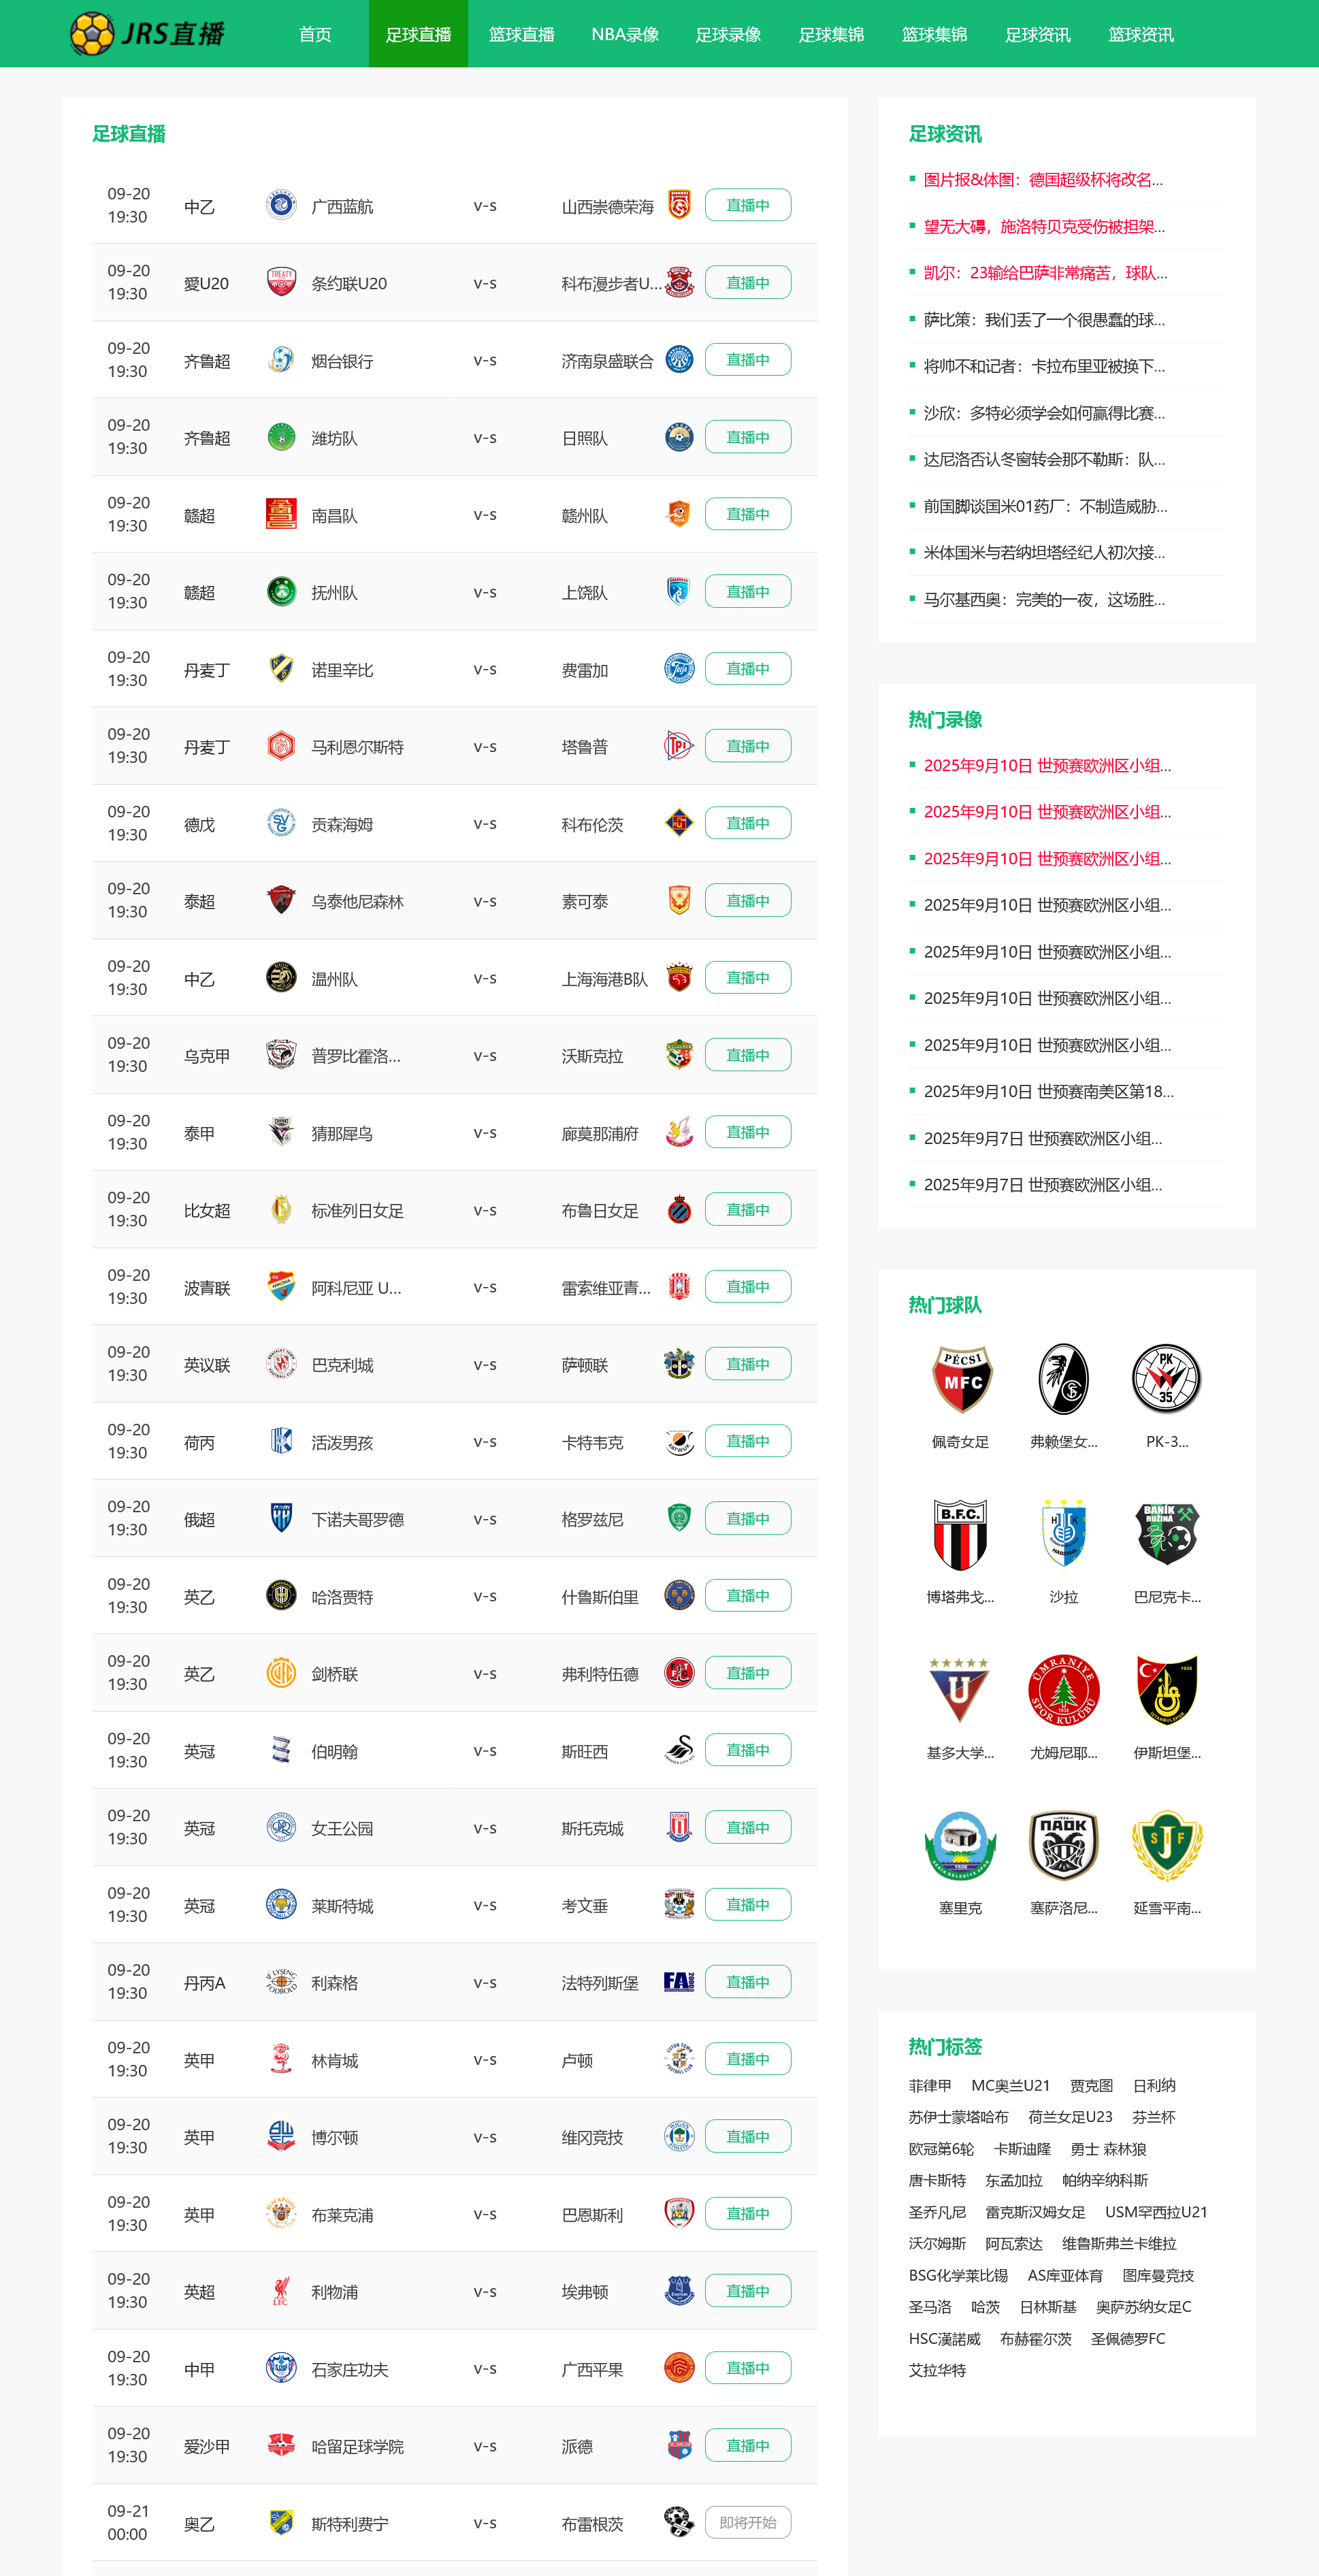Go to the 足球资讯 navigation tab
This screenshot has width=1319, height=2576.
point(1037,34)
